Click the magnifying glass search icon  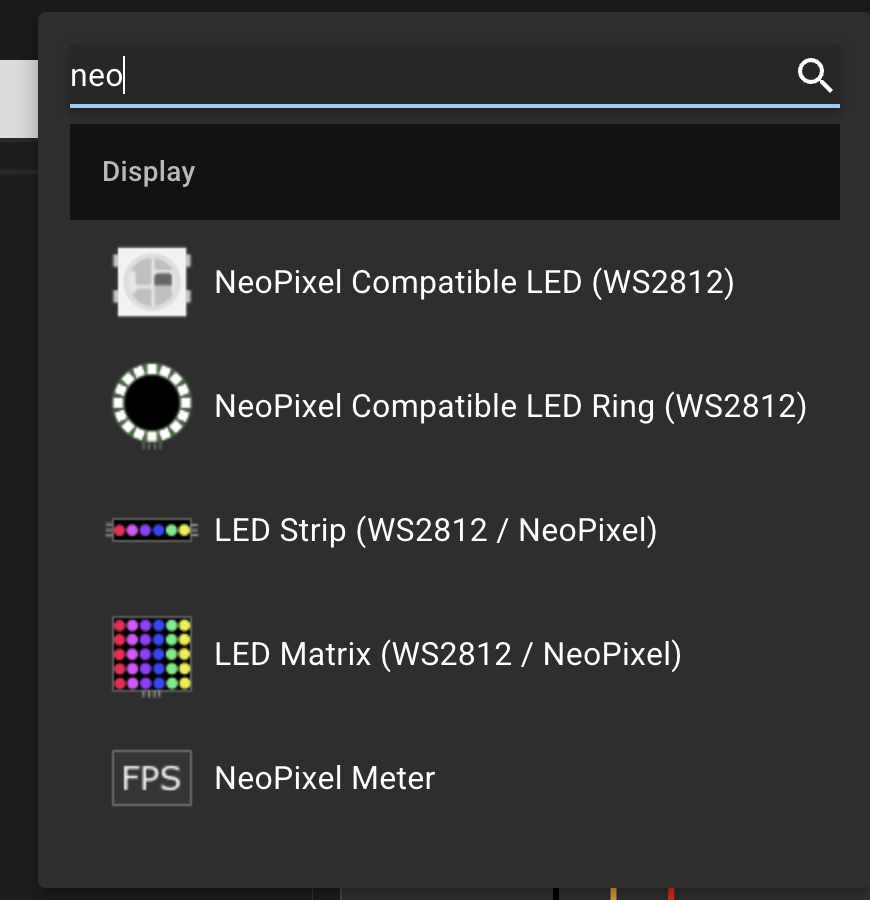click(815, 75)
